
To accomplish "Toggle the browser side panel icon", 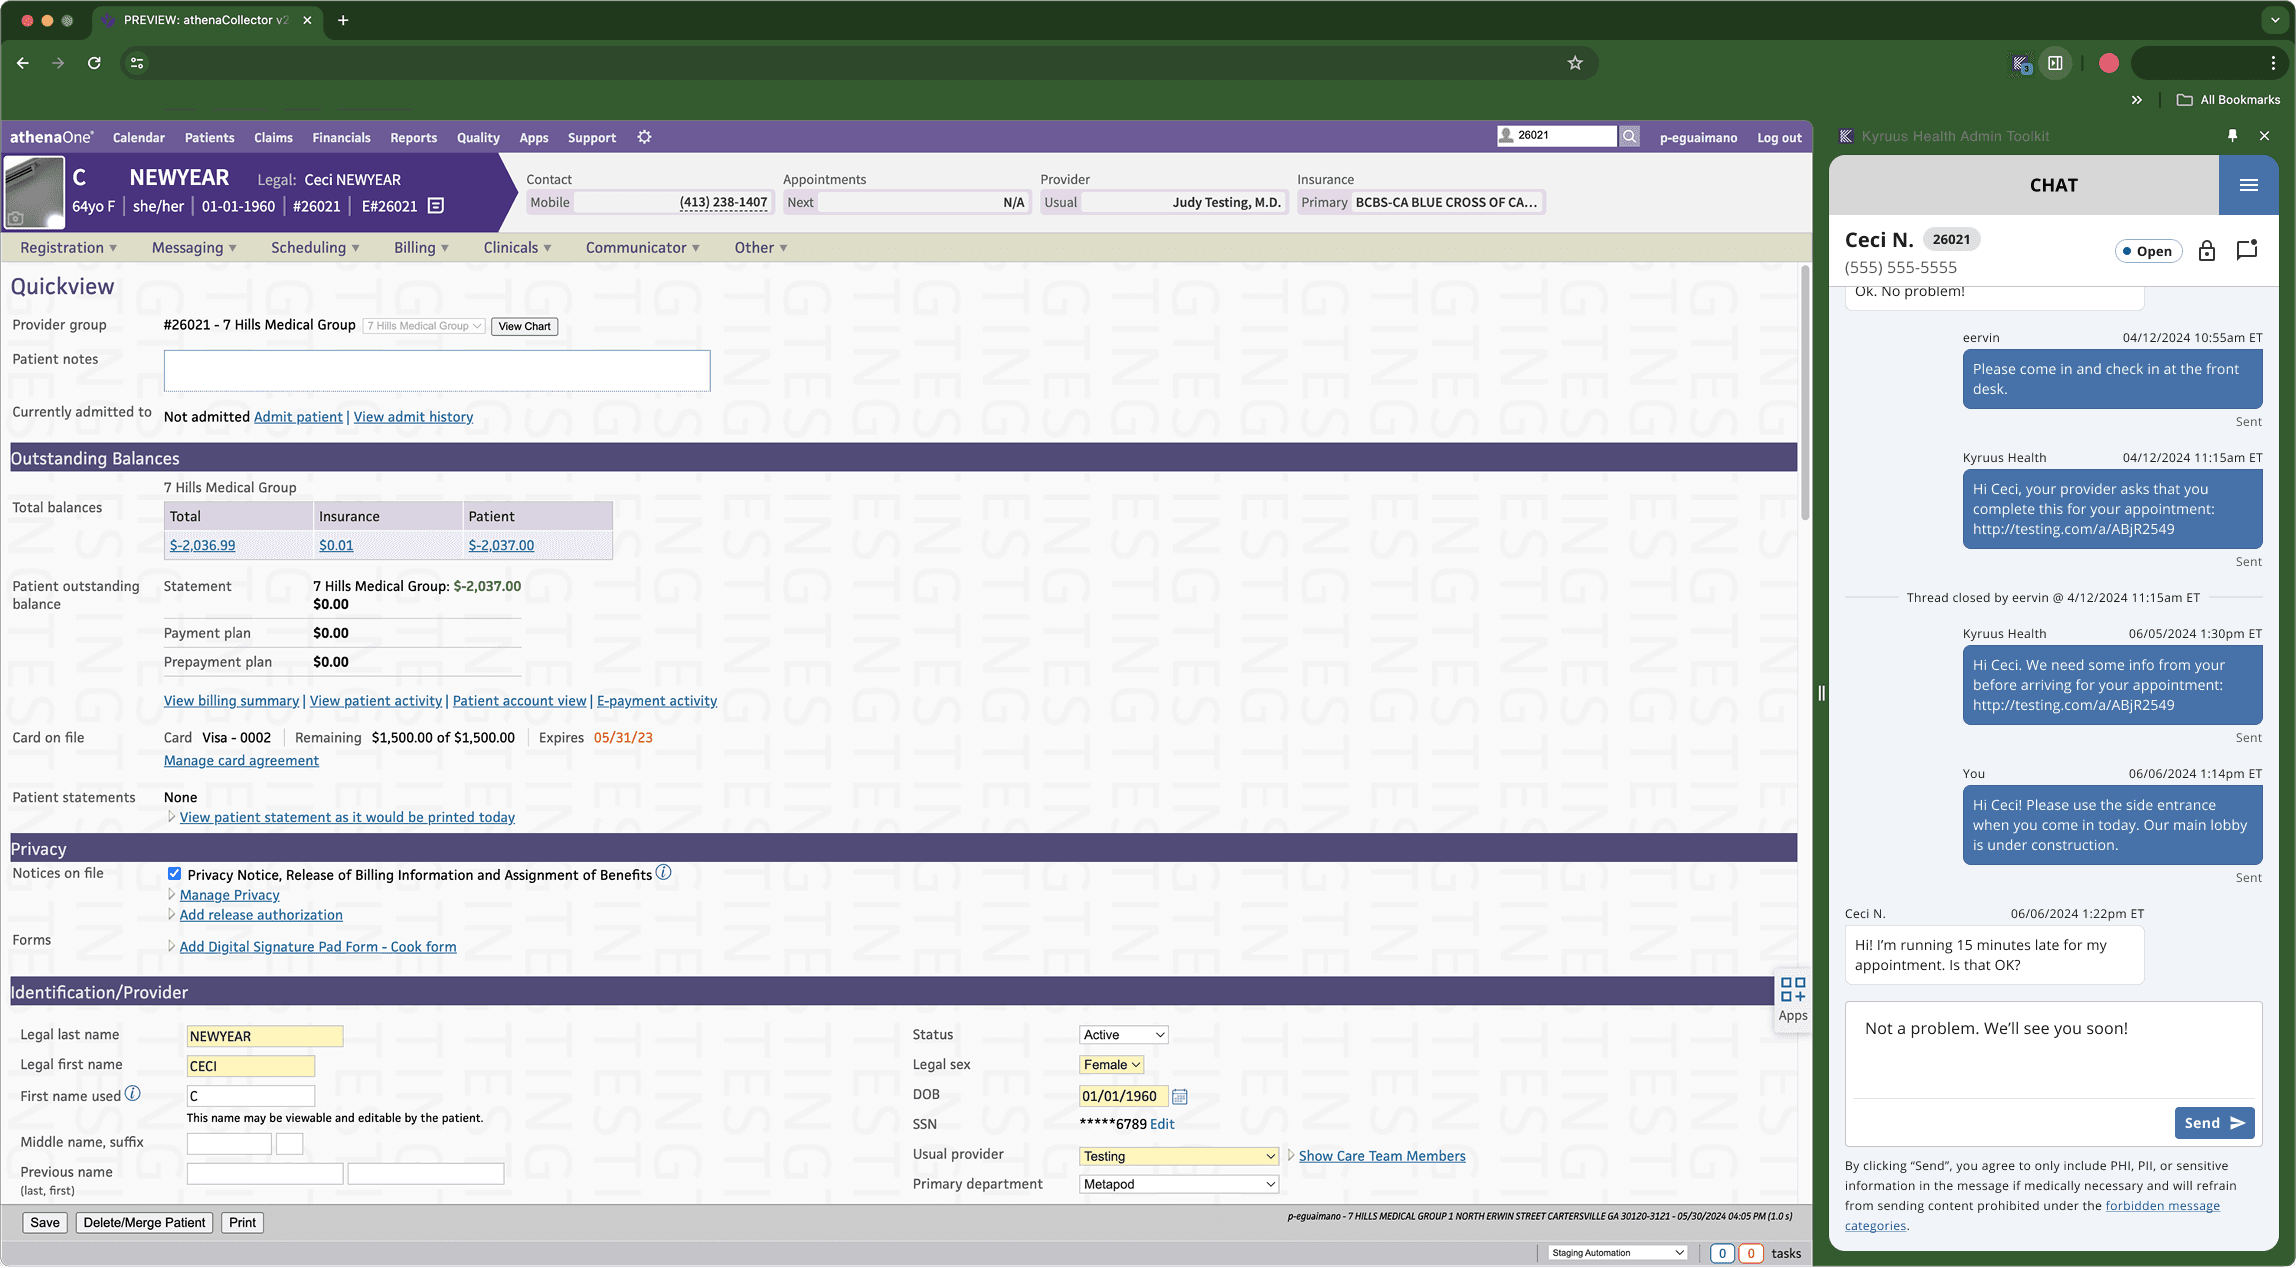I will 2055,63.
